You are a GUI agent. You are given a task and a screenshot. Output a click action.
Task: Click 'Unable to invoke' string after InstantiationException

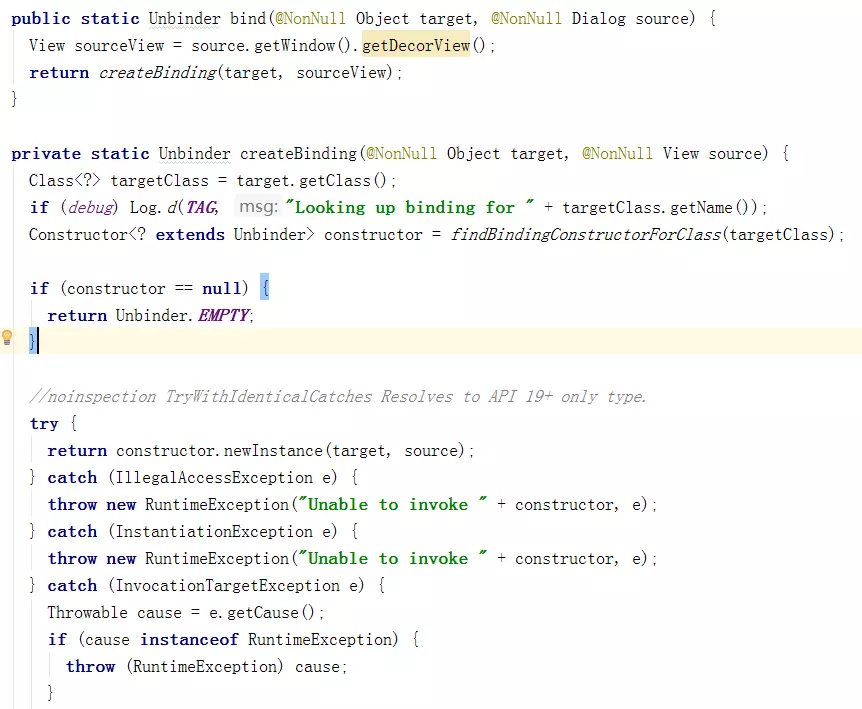(392, 558)
